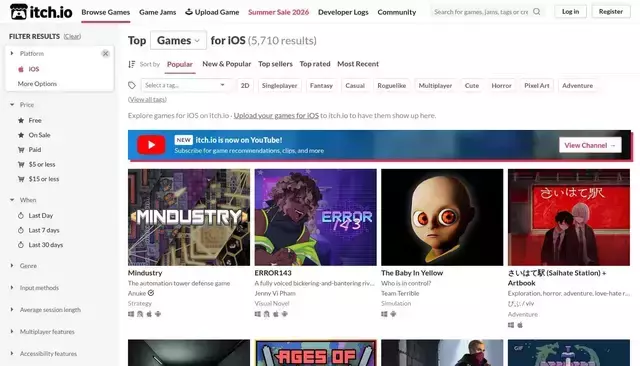640x366 pixels.
Task: Click the clock icon beside Last 7 days
Action: [21, 230]
